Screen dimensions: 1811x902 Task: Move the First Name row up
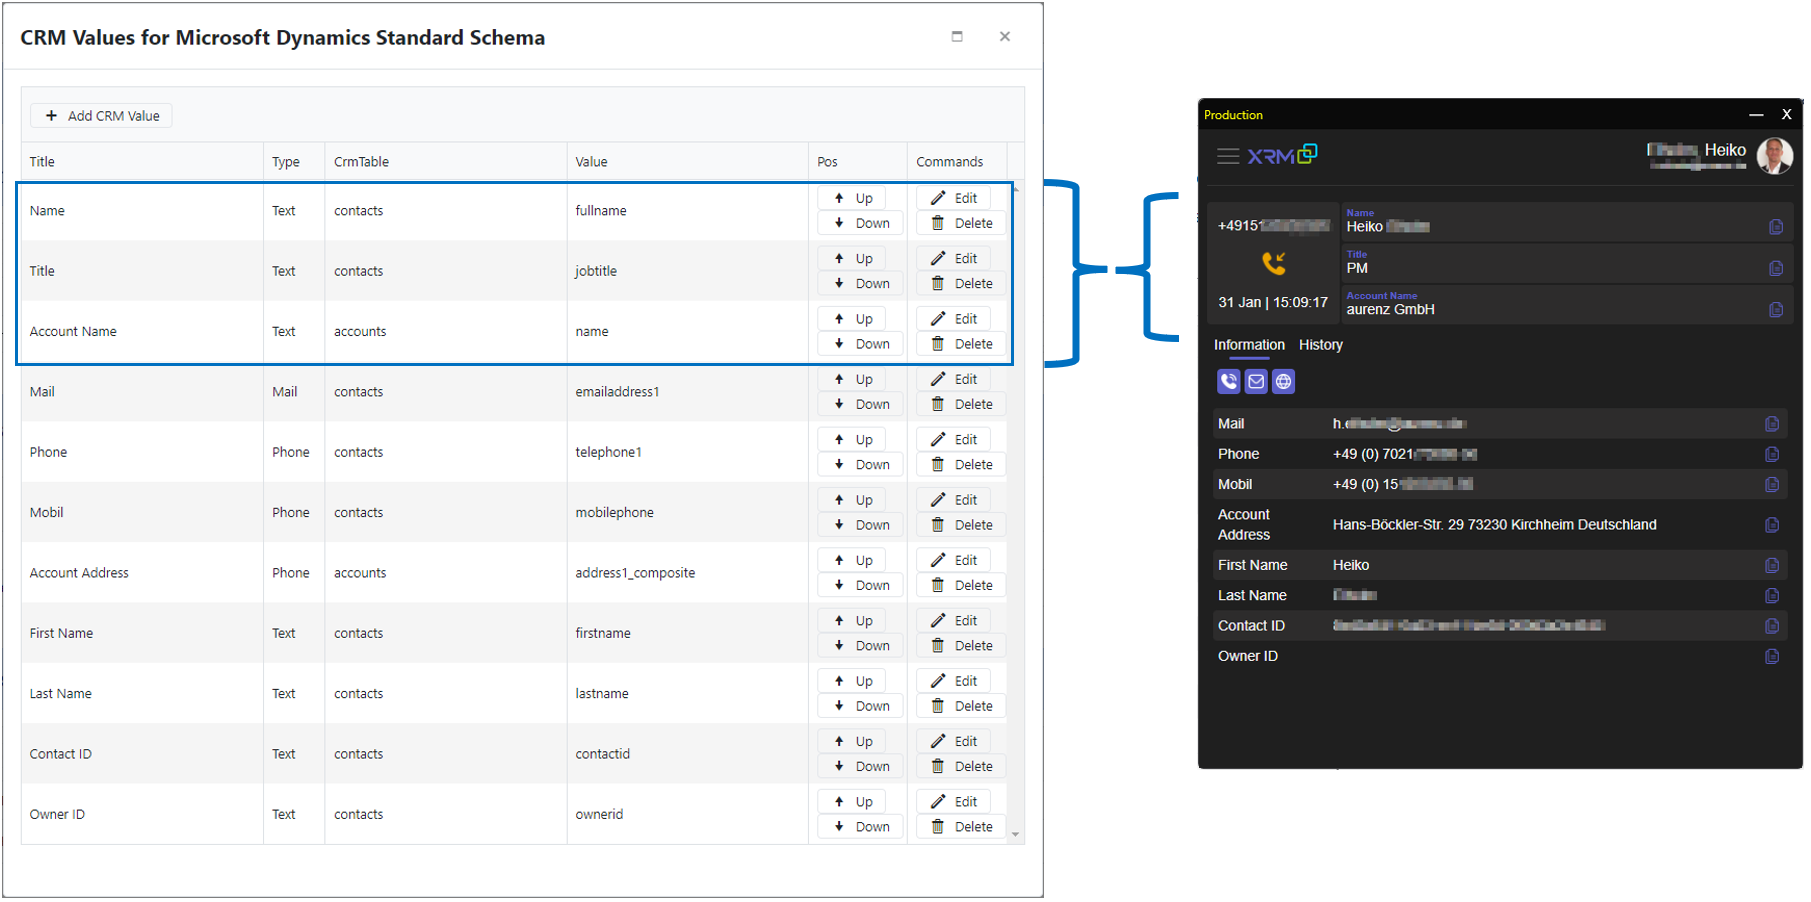point(852,621)
